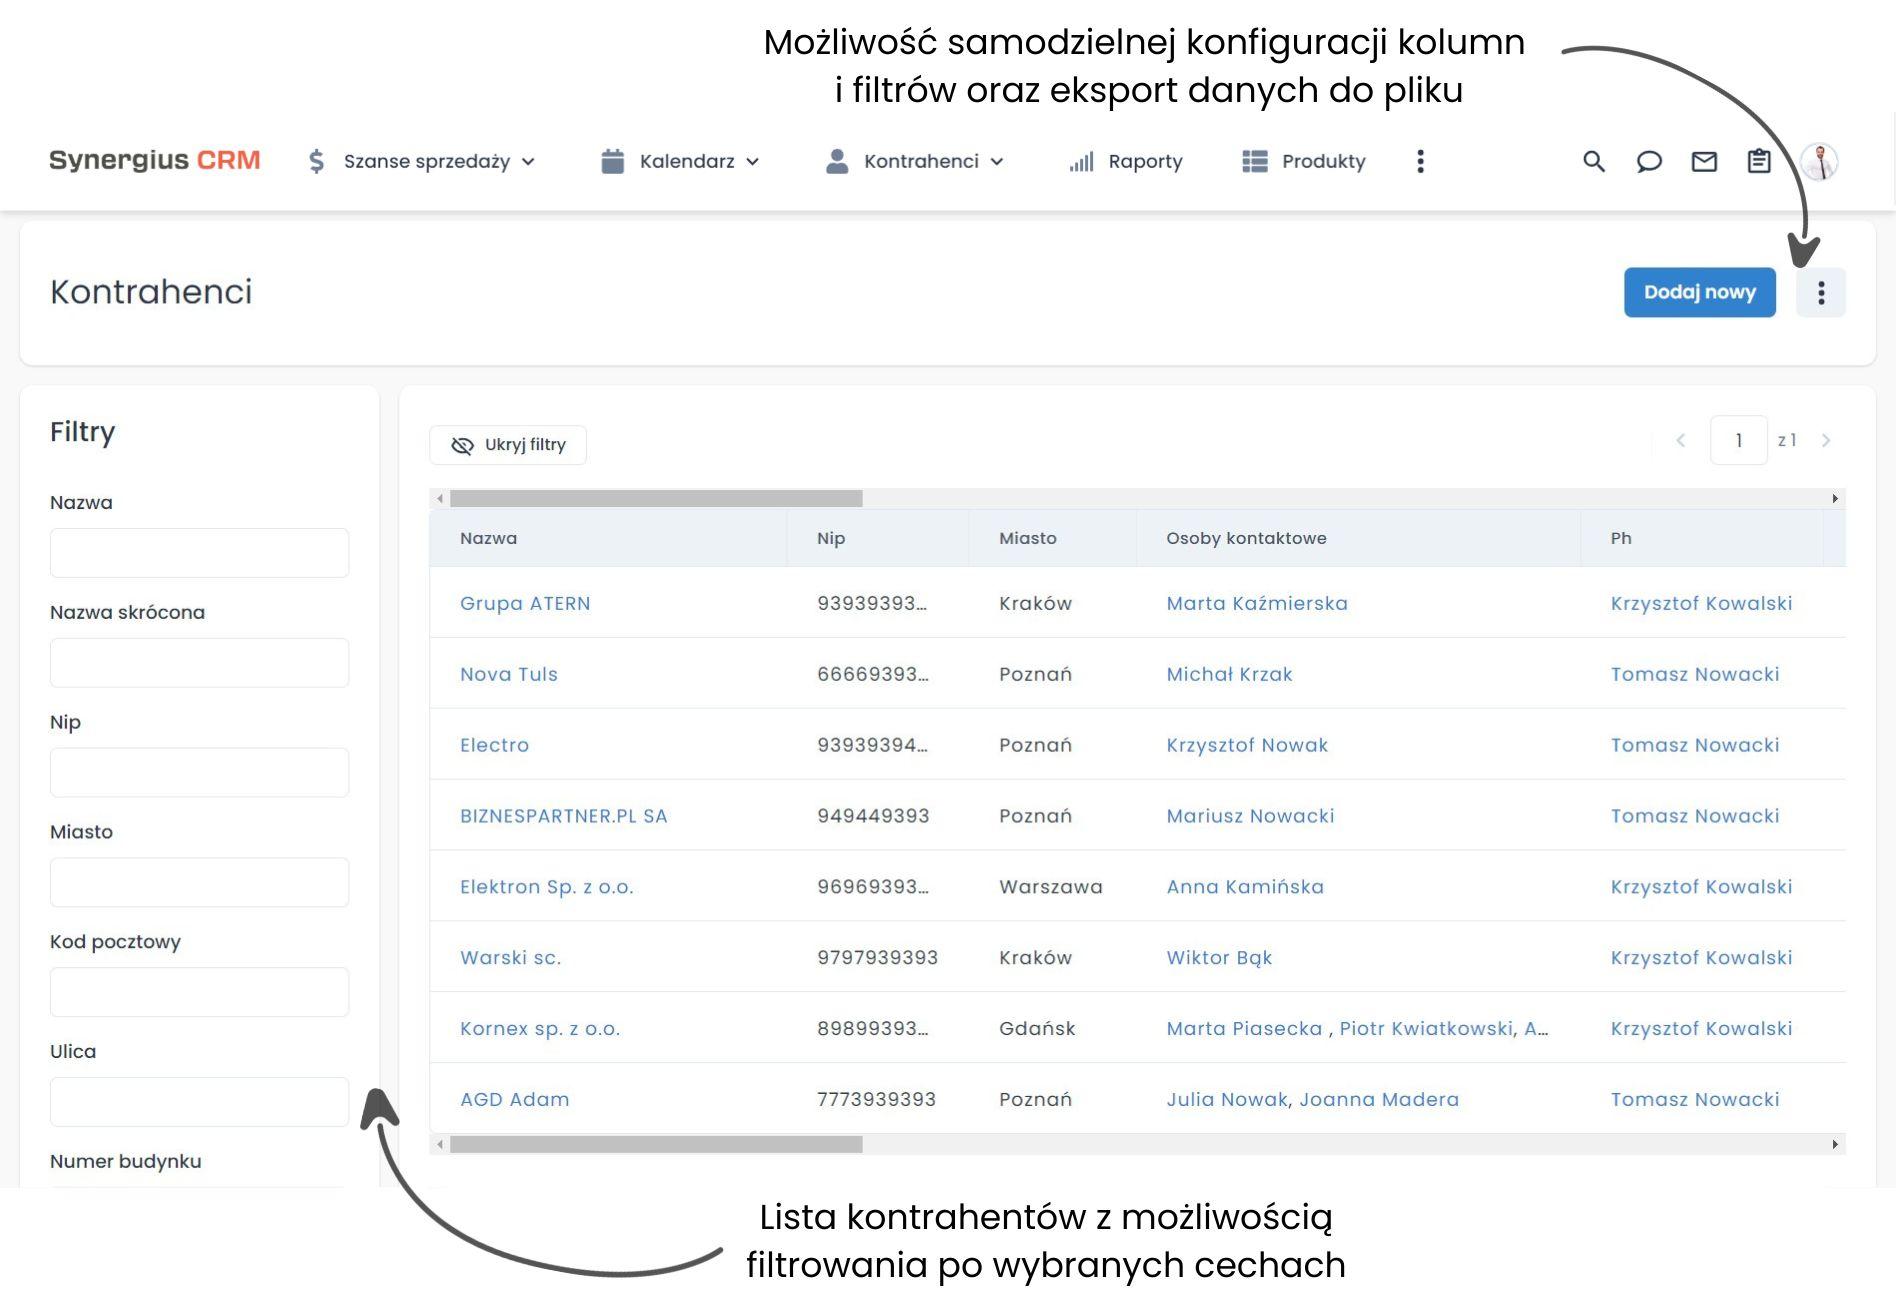Click the user avatar in the top bar
Screen dimensions: 1896x1300
pyautogui.click(x=1822, y=161)
